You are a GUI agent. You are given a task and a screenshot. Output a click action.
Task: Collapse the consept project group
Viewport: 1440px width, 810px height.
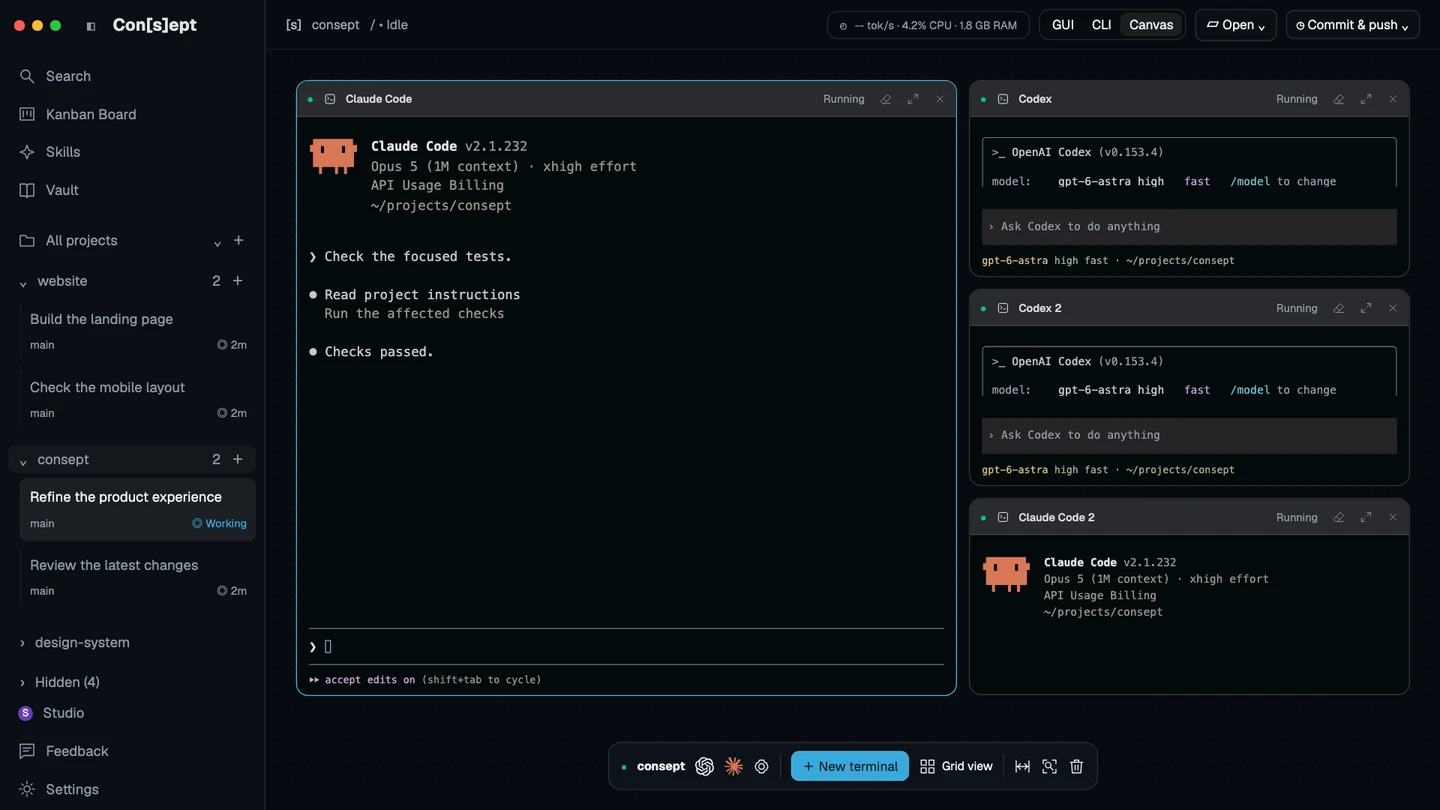pyautogui.click(x=23, y=461)
